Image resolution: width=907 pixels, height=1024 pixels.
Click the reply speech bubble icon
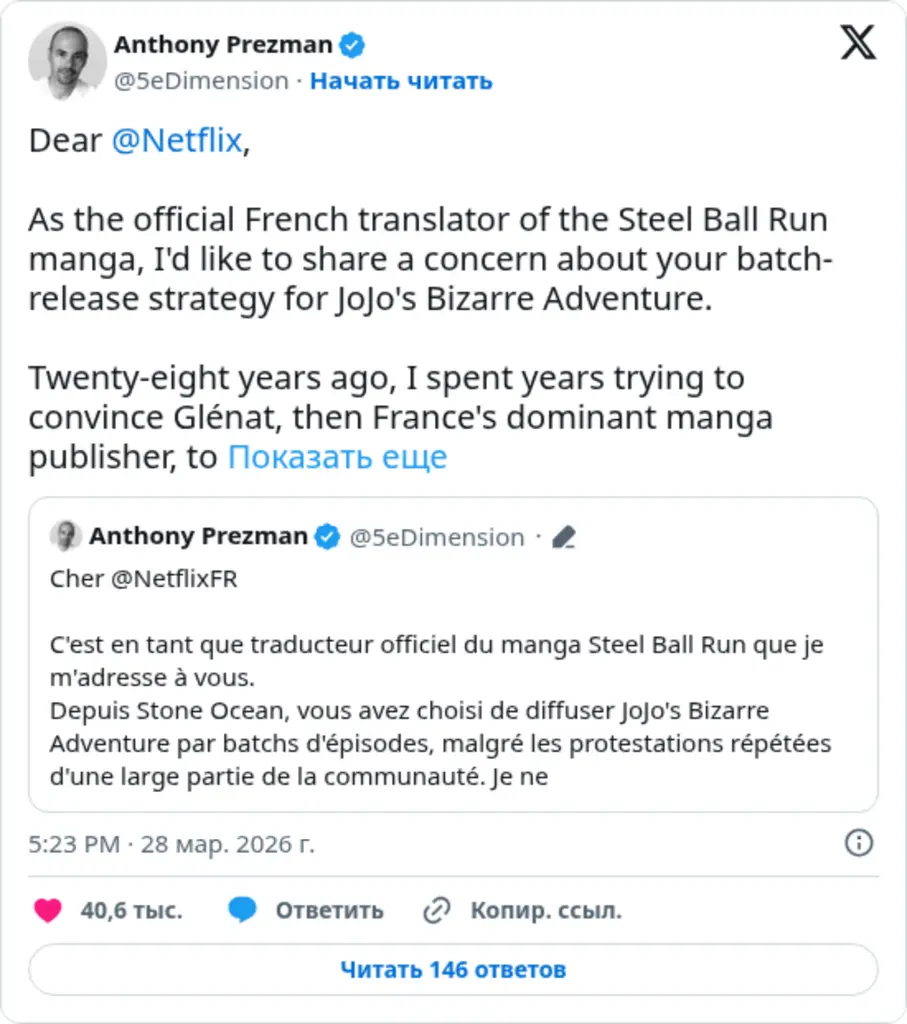pos(242,910)
